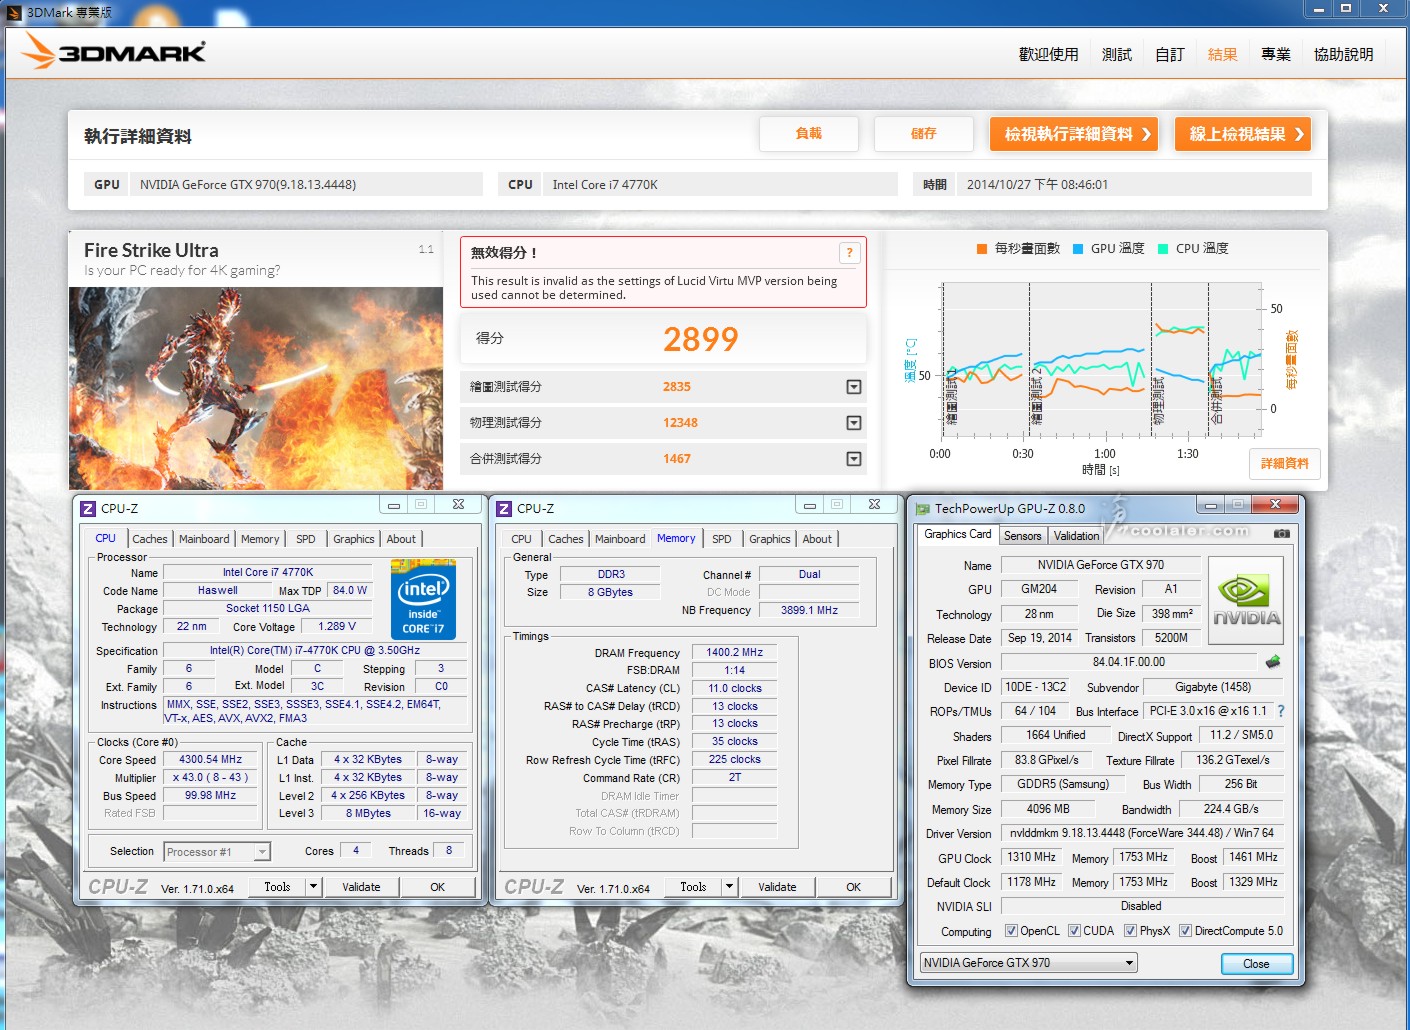Click the help question mark in the invalid score box
The width and height of the screenshot is (1410, 1030).
(849, 253)
